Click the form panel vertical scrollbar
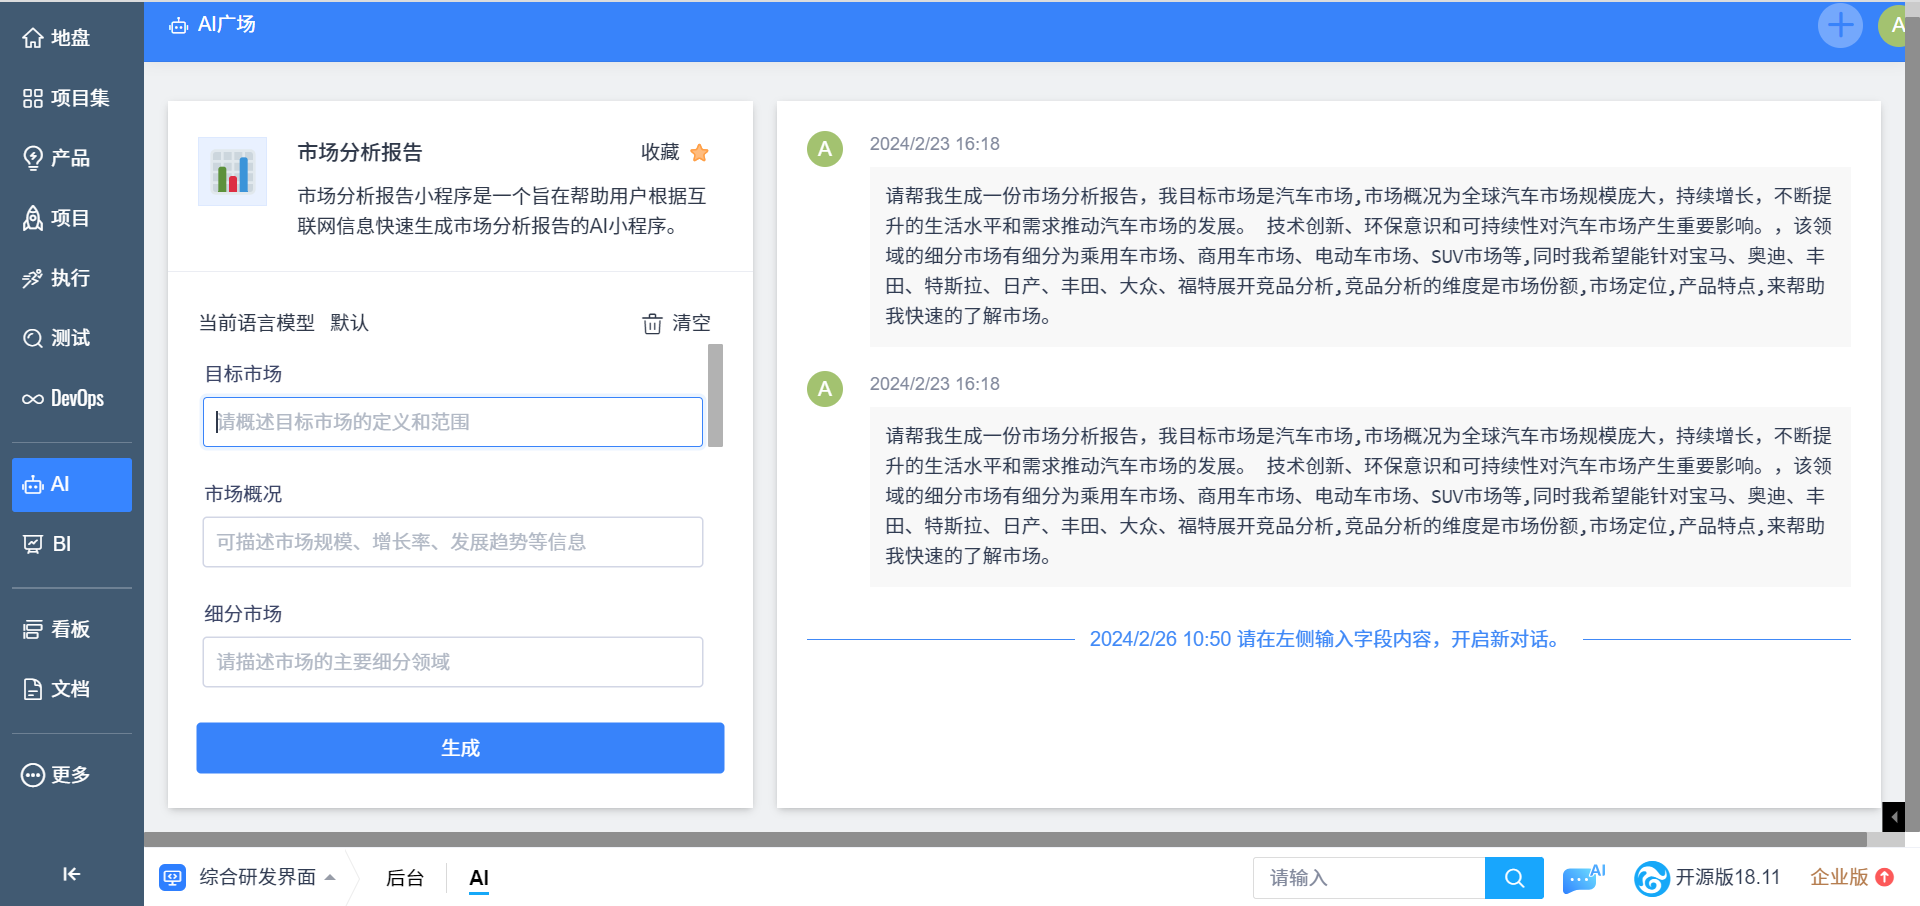Screen dimensions: 1920x906 click(715, 395)
